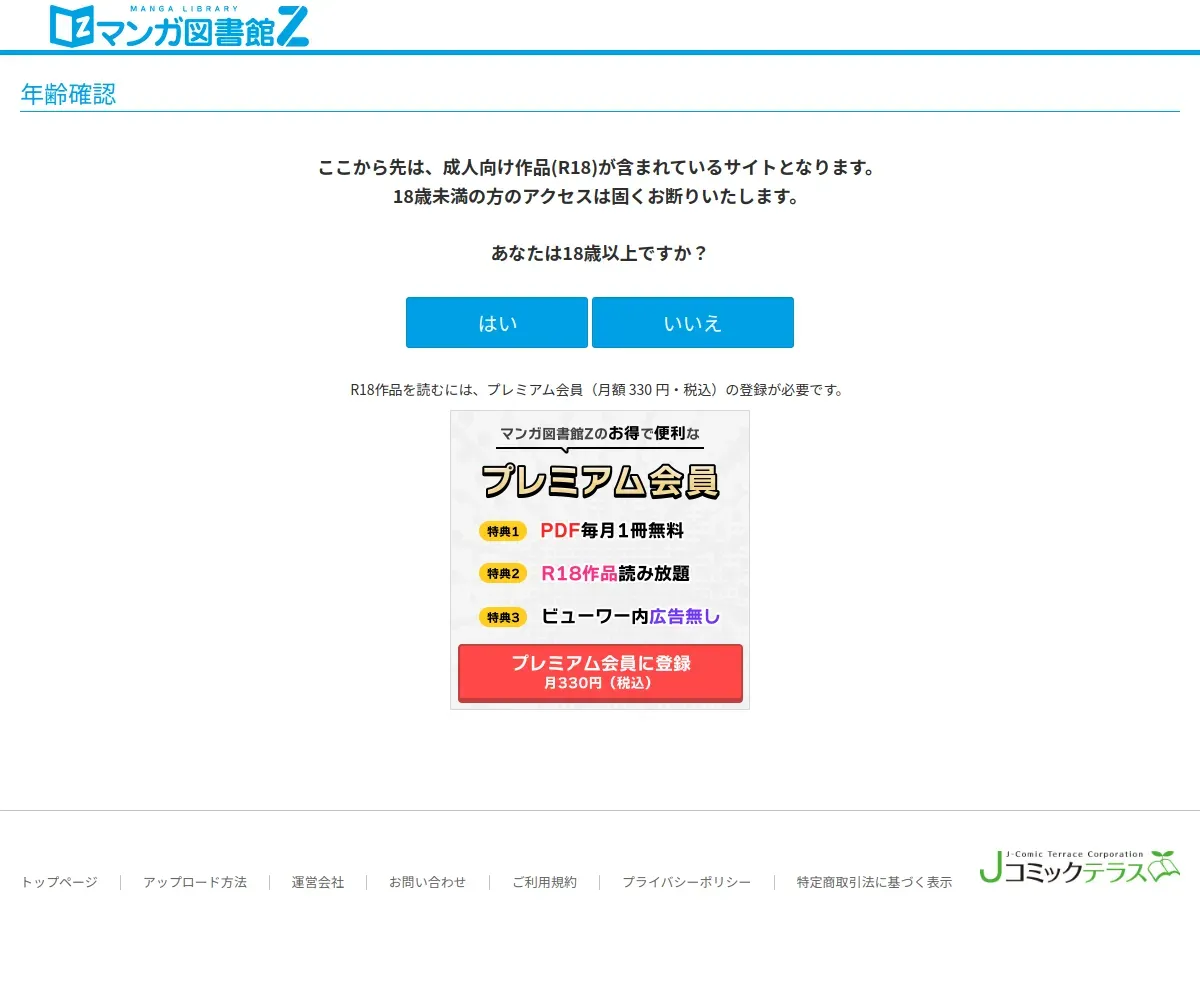The image size is (1200, 1000).
Task: Open the お問い合わせ footer link
Action: [x=428, y=882]
